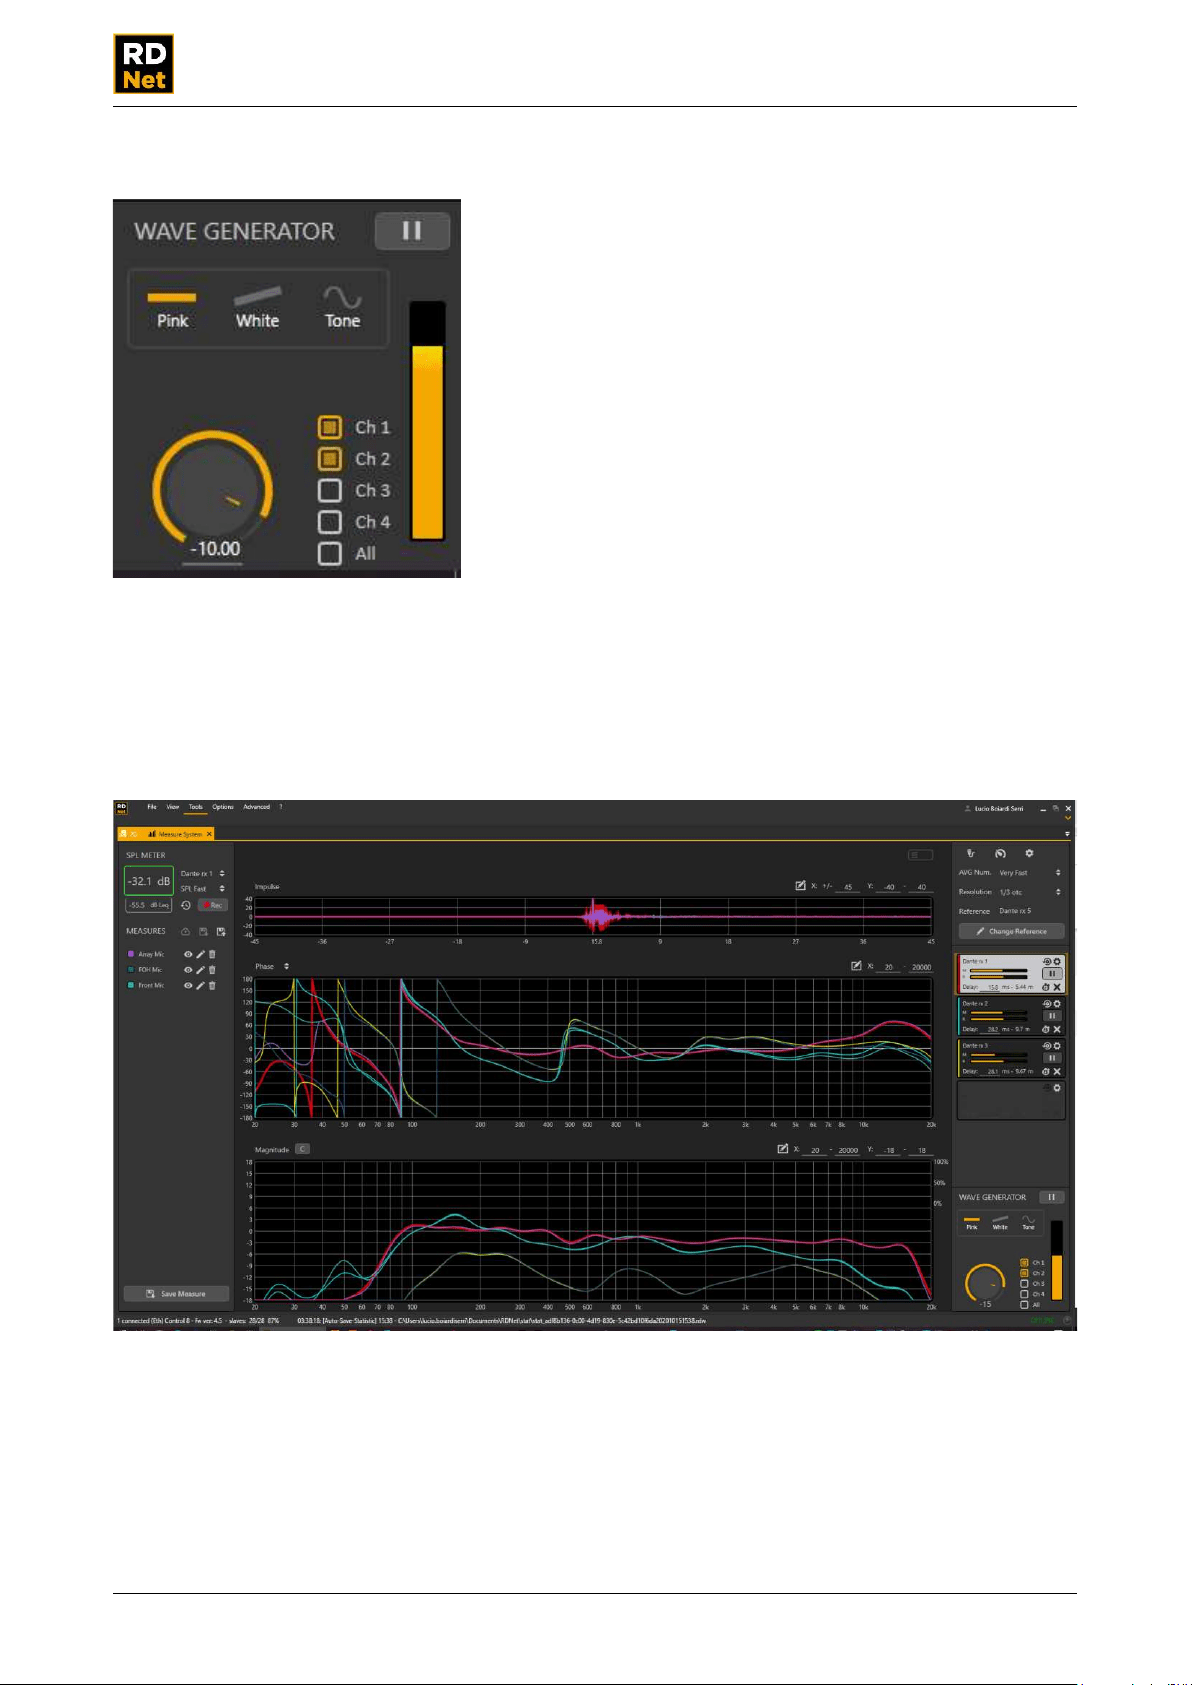The height and width of the screenshot is (1685, 1192).
Task: Click the Front Mic cyan color swatch
Action: pyautogui.click(x=130, y=985)
